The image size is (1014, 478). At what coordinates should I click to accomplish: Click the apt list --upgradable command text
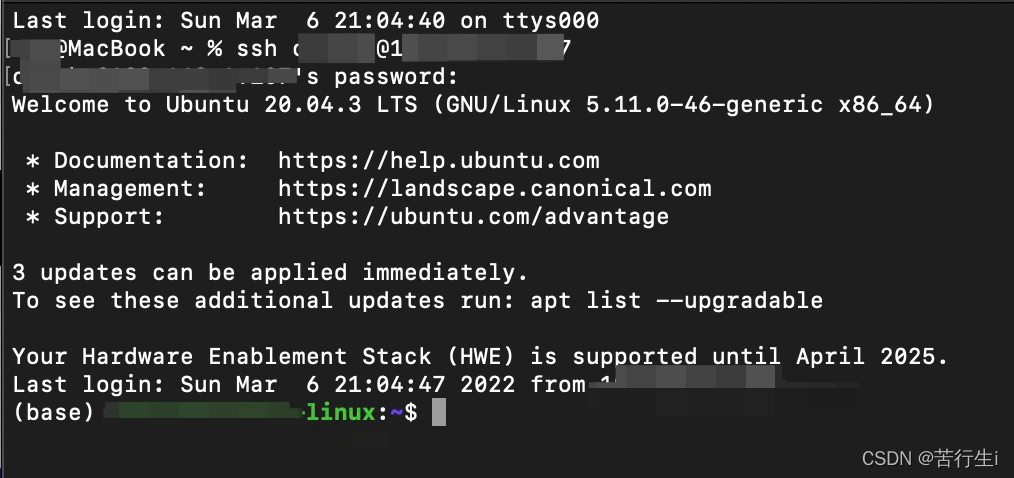coord(676,300)
